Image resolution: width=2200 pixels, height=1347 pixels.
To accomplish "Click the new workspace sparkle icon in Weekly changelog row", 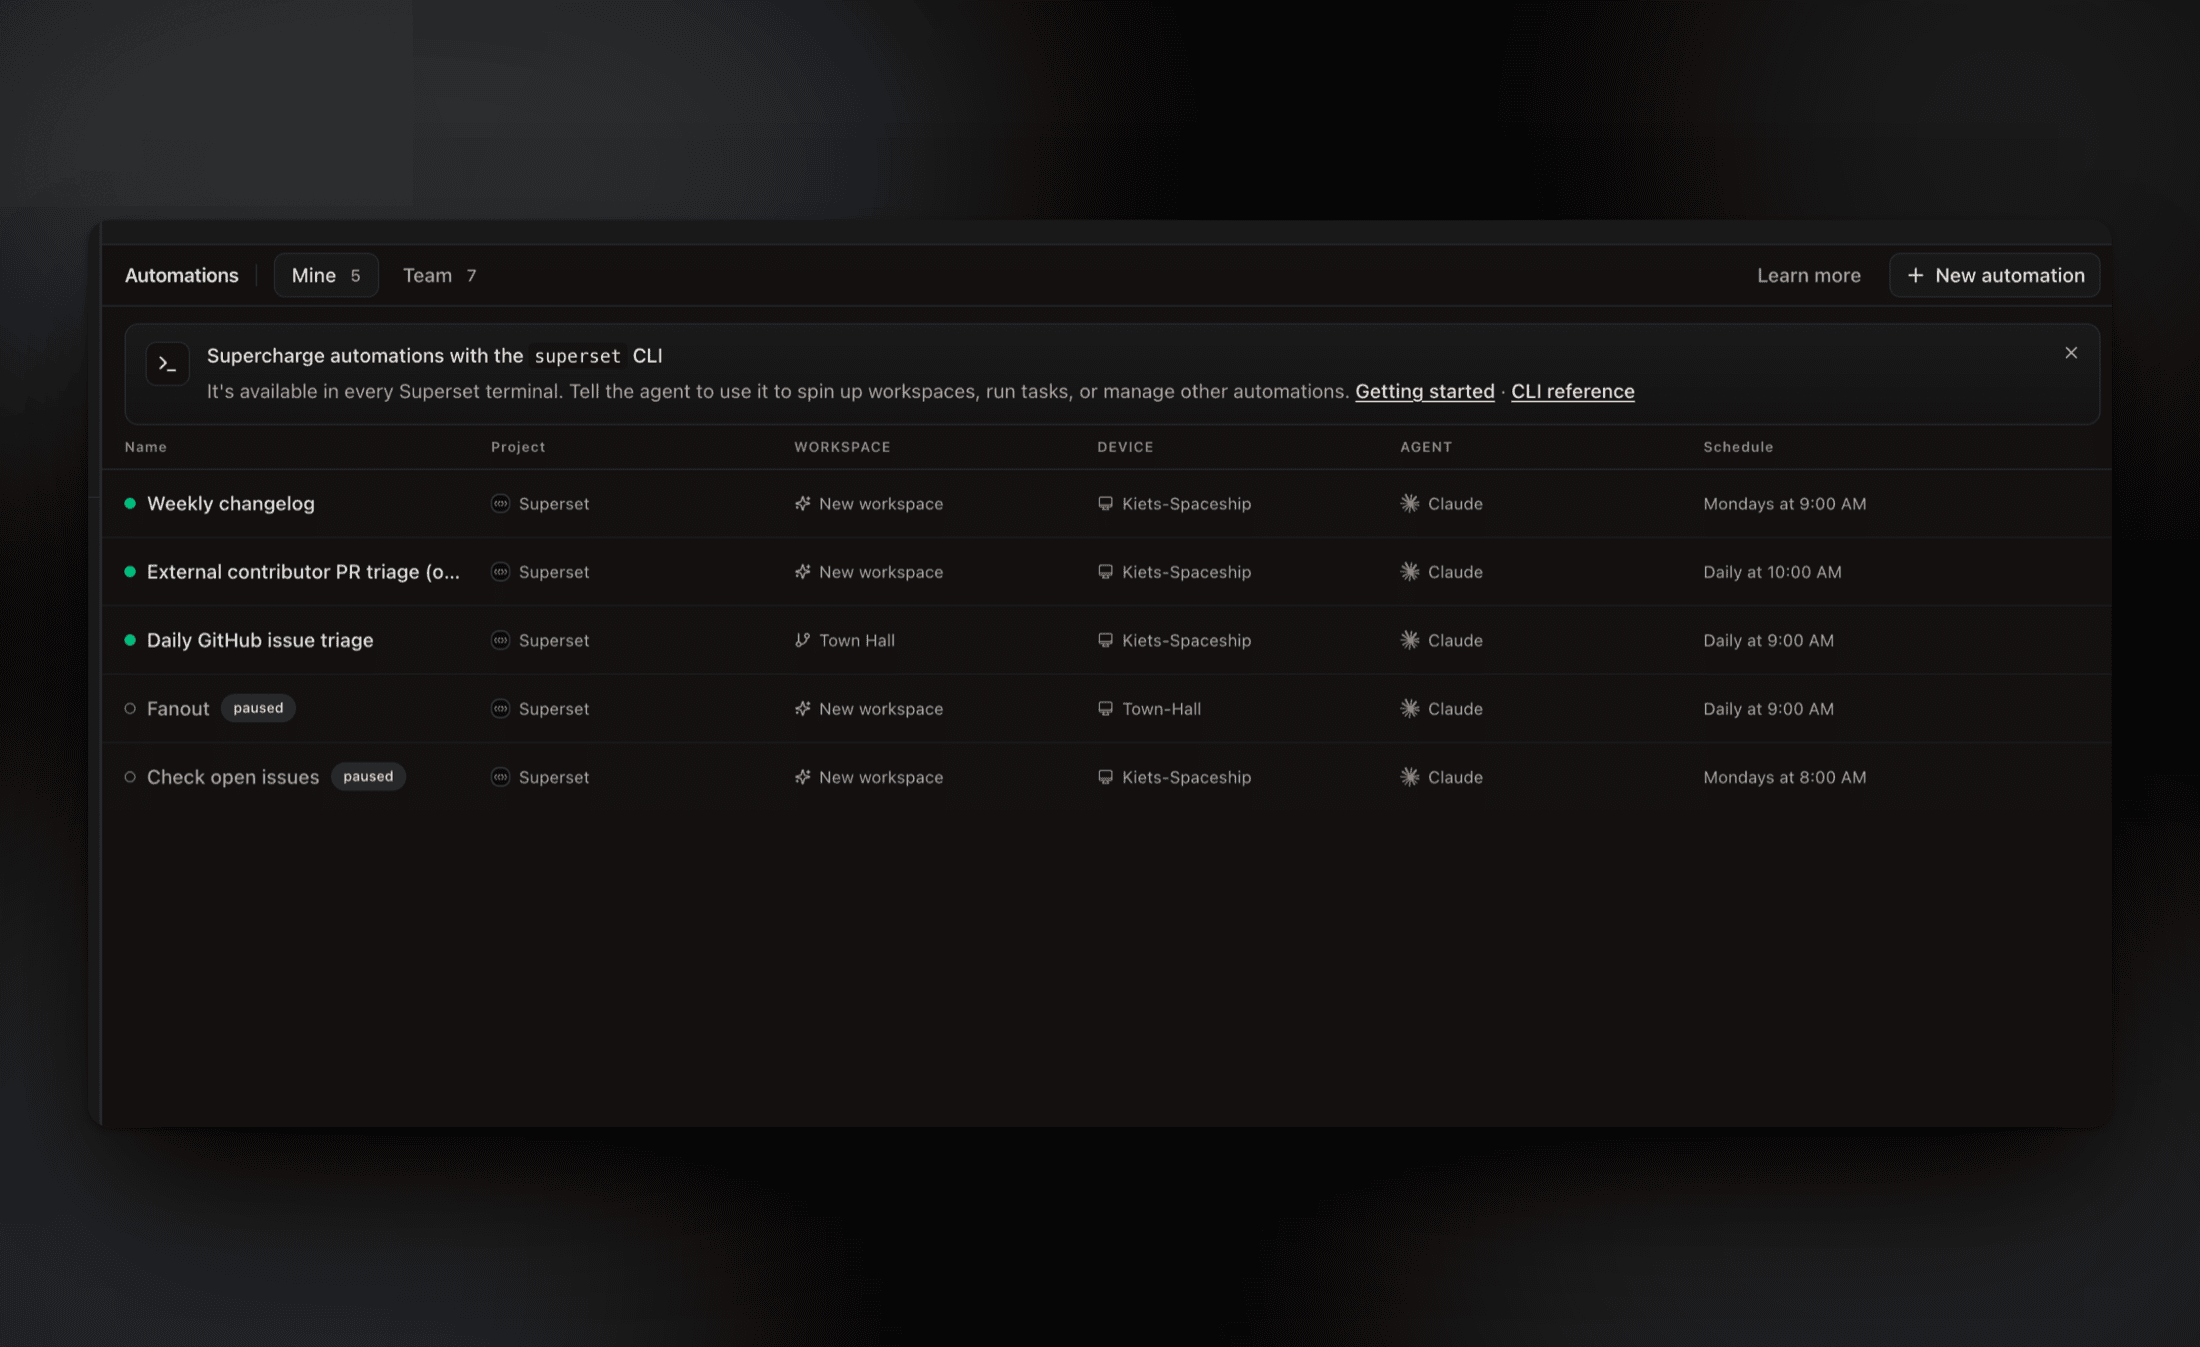I will tap(802, 503).
